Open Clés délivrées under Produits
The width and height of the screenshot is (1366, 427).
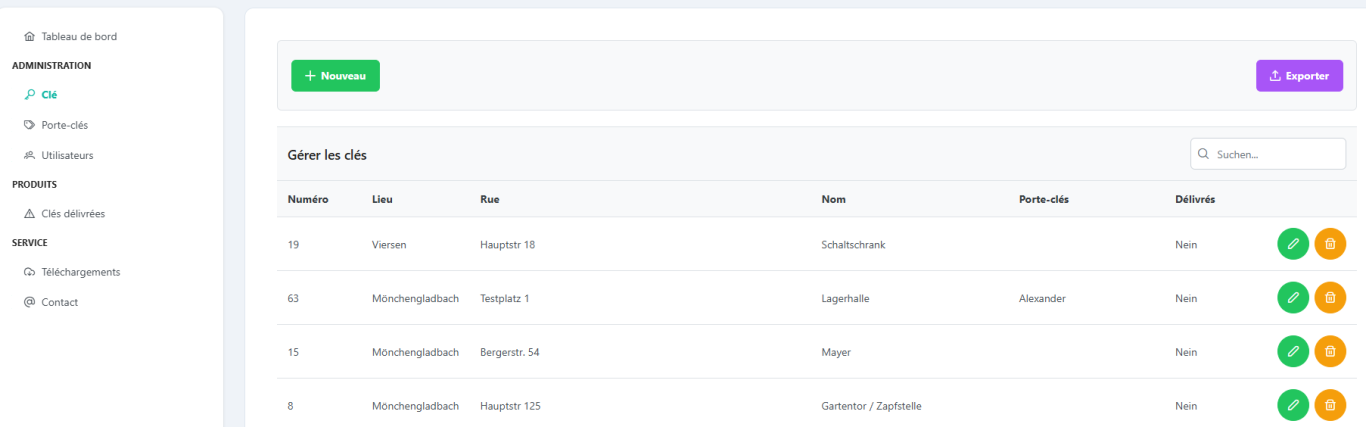(72, 213)
